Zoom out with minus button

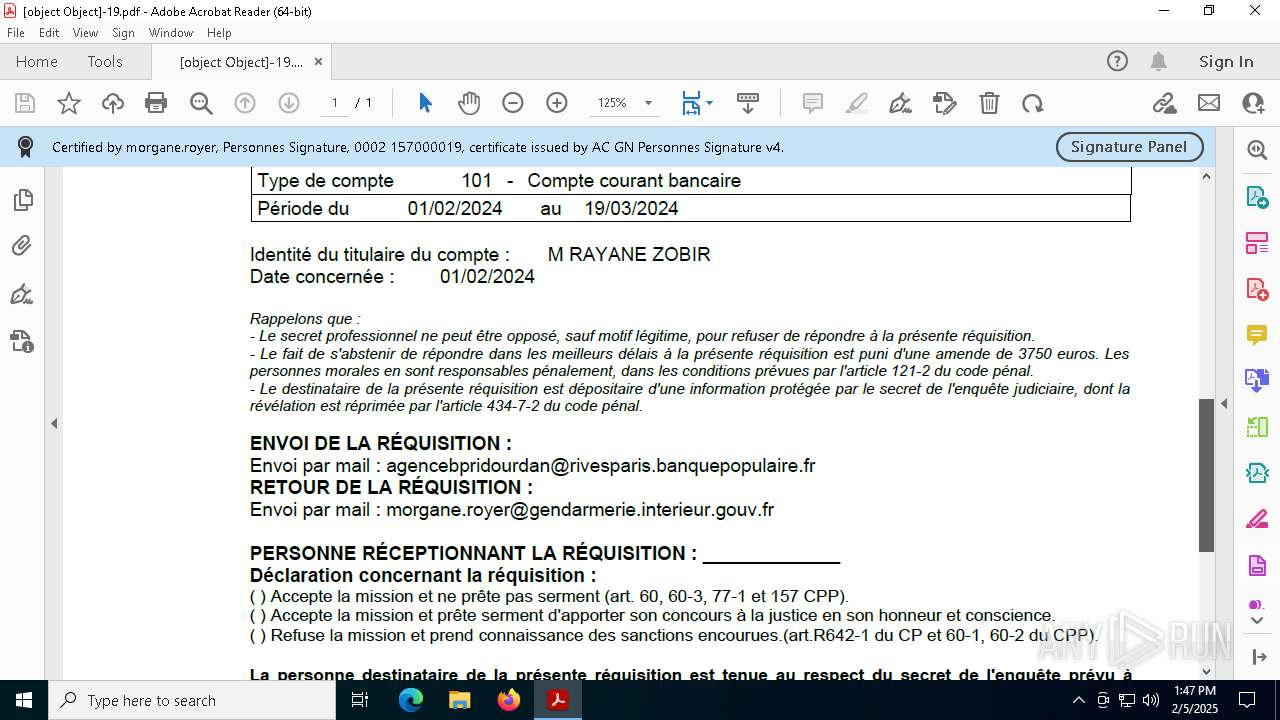[x=513, y=103]
